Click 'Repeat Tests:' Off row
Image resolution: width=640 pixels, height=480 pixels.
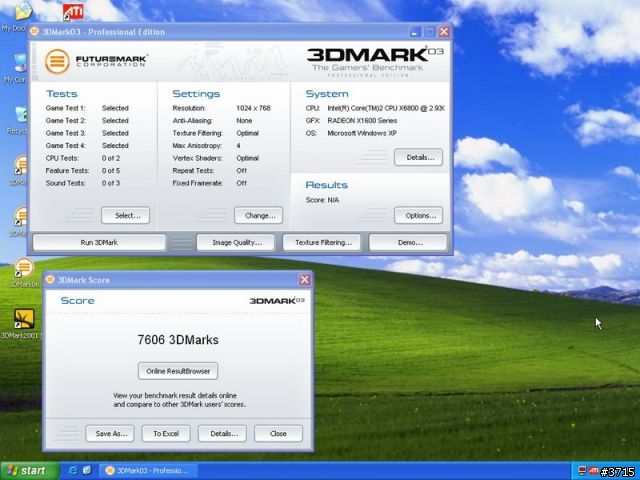[210, 171]
